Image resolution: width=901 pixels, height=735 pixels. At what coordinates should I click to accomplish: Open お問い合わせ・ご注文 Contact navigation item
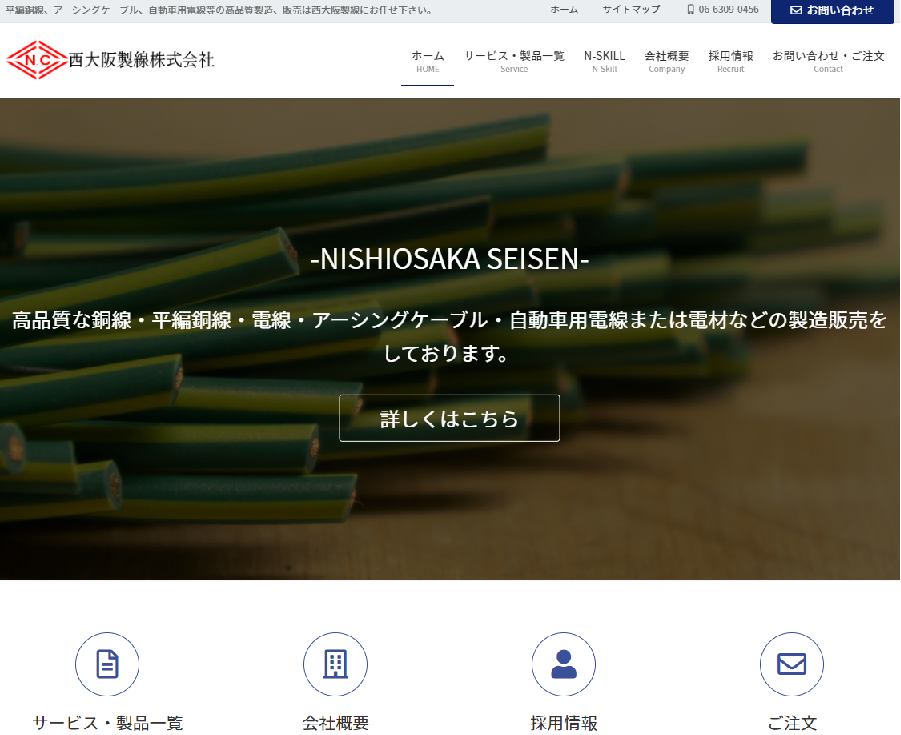tap(828, 61)
